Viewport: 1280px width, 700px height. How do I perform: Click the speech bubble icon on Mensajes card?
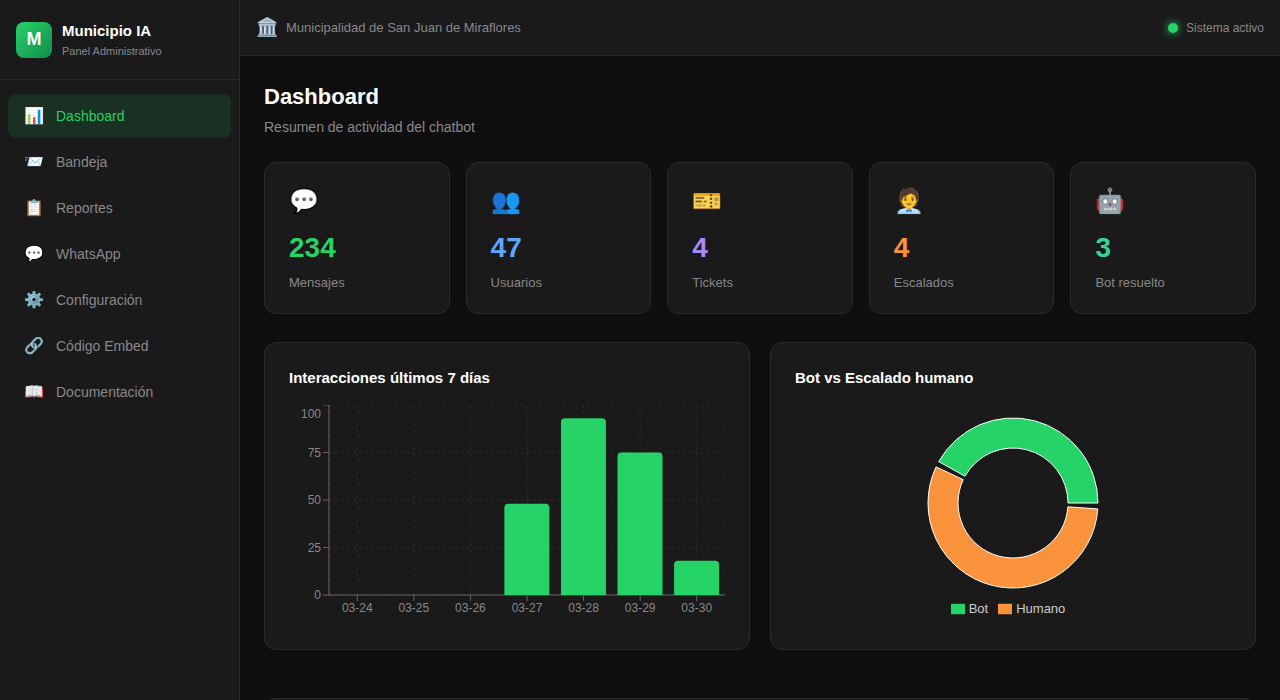tap(304, 201)
